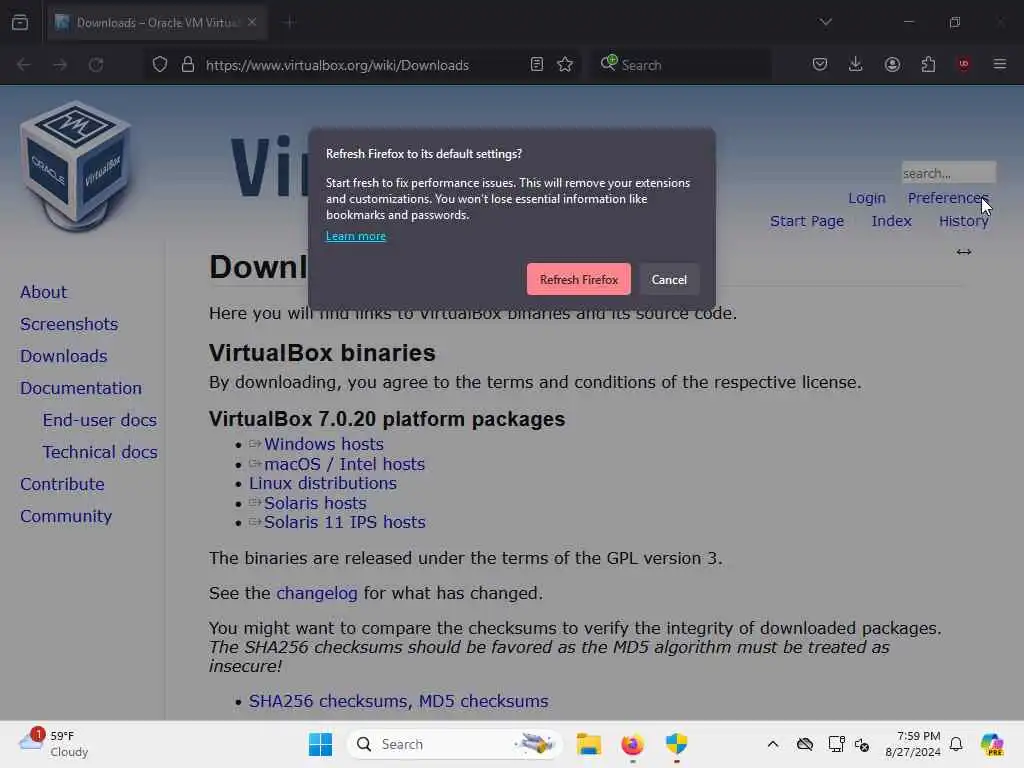Follow the Learn more link in dialog
The image size is (1024, 768).
[356, 236]
